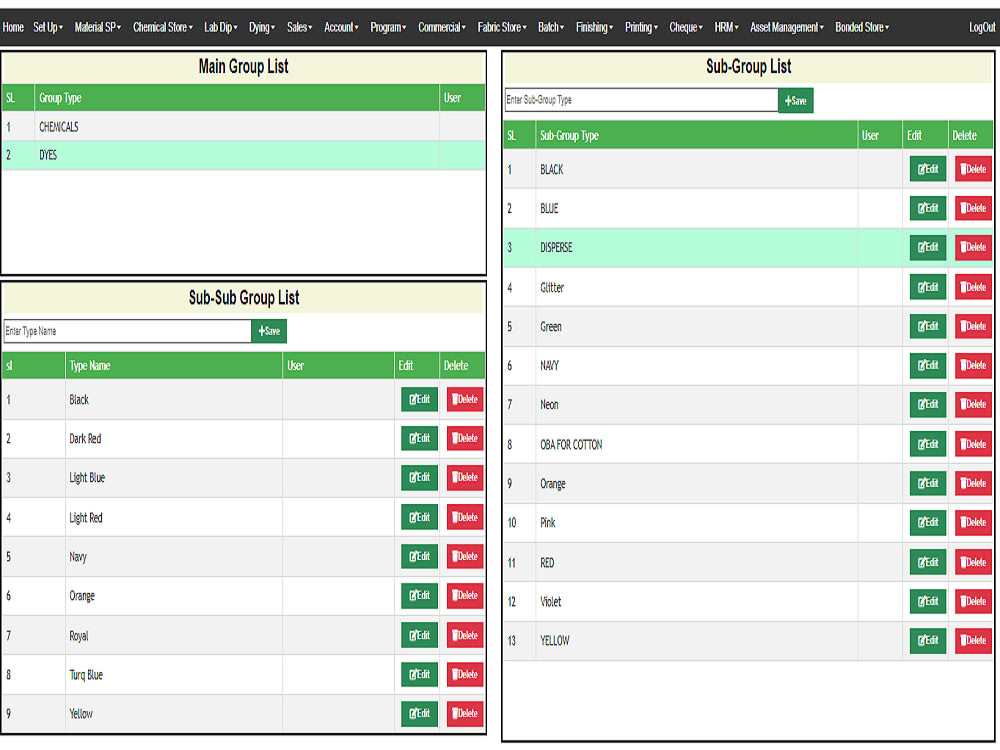Edit the Green sub-group
The height and width of the screenshot is (750, 1000).
pyautogui.click(x=928, y=326)
